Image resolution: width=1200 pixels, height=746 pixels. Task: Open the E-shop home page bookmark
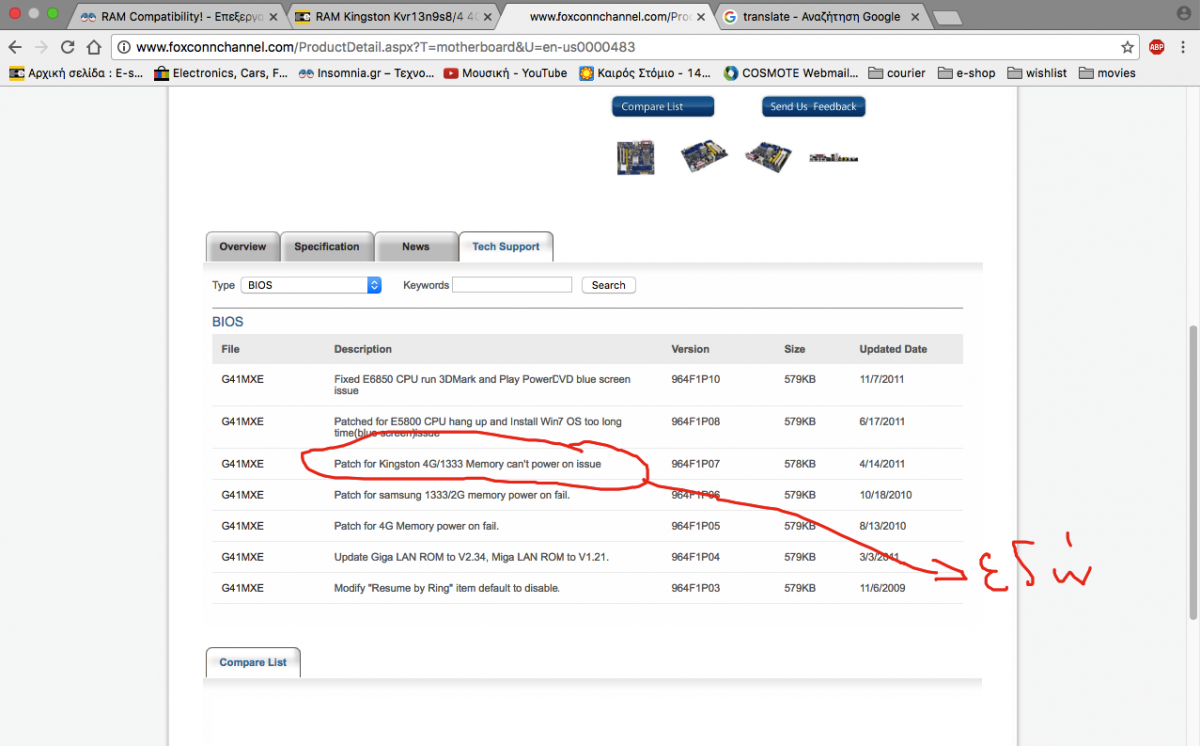75,73
